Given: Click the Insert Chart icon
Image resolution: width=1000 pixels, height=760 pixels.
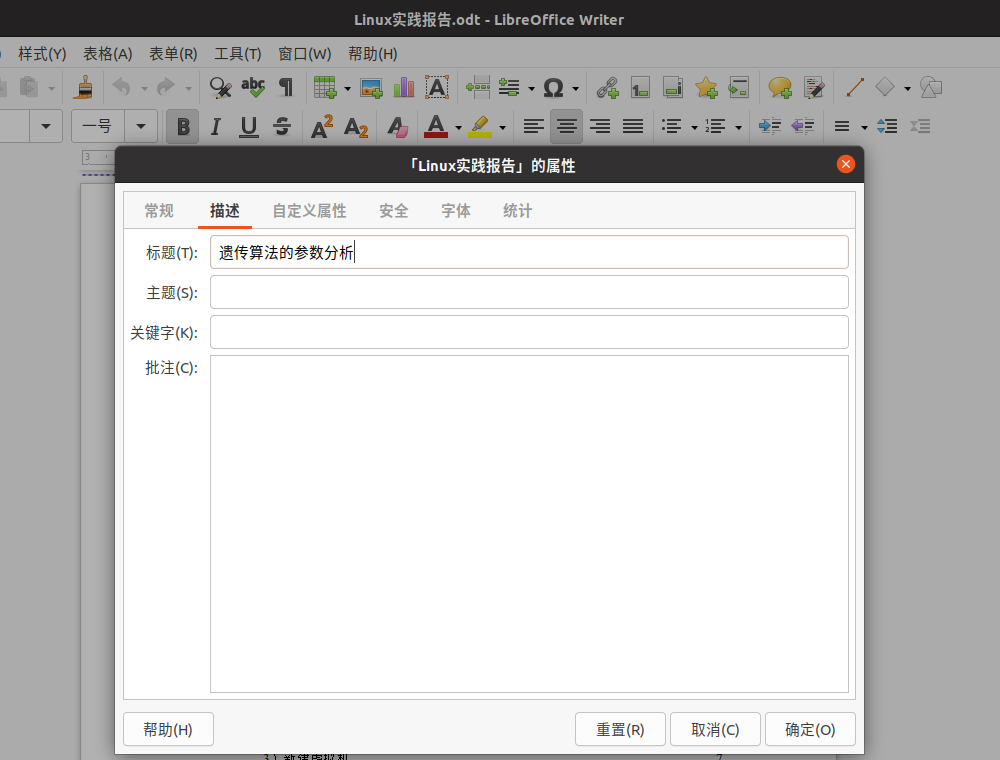Looking at the screenshot, I should [404, 88].
